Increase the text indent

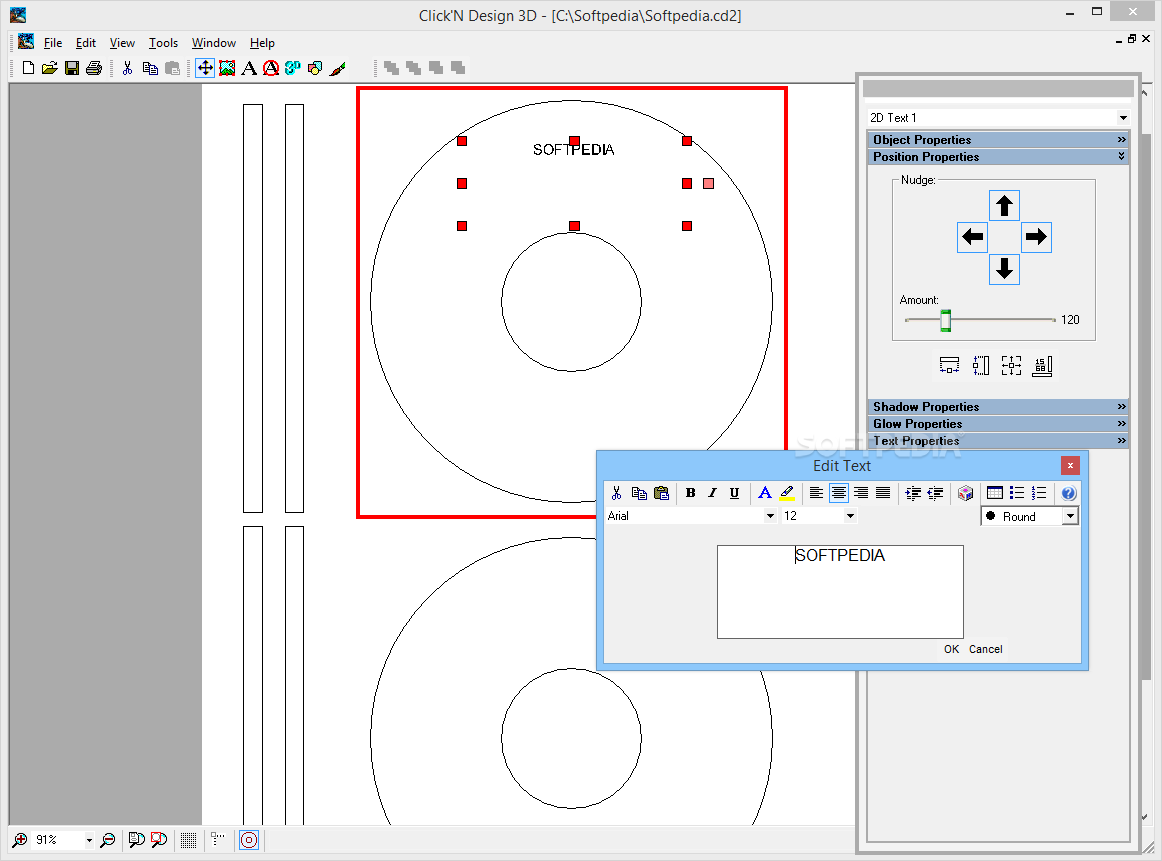913,493
